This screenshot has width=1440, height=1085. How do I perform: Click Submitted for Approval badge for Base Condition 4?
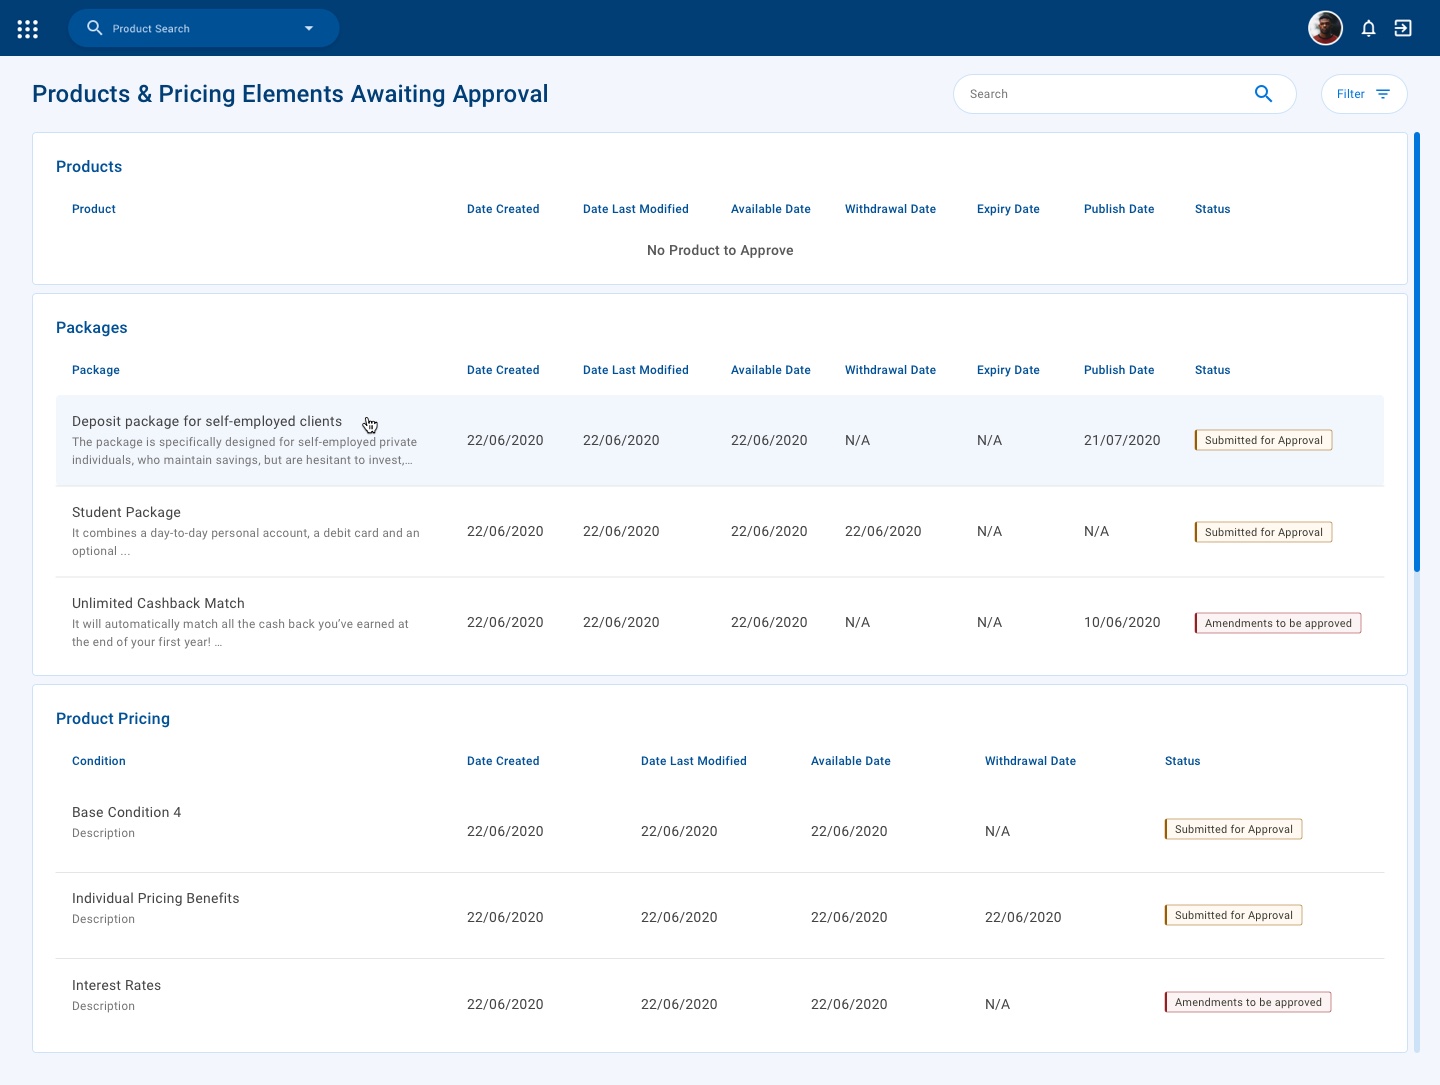[1233, 829]
